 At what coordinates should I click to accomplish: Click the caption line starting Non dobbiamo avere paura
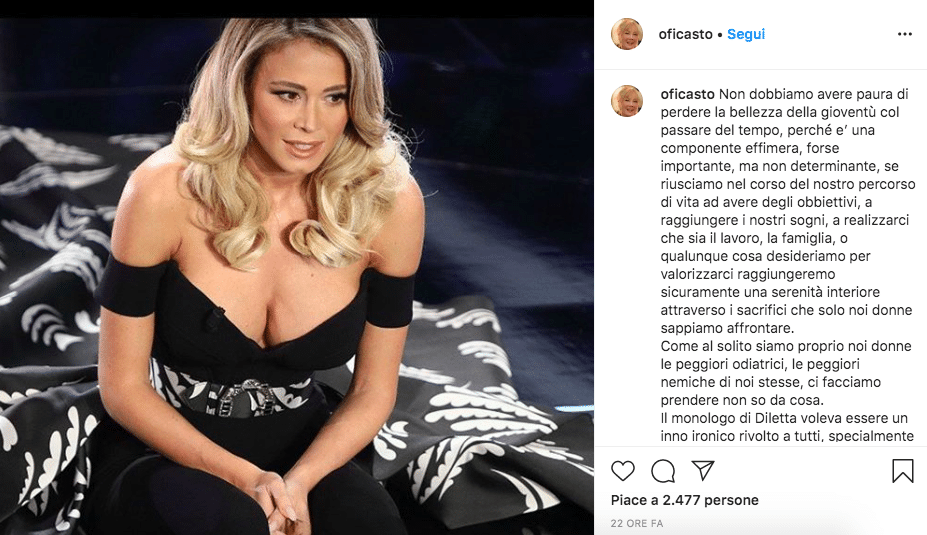click(785, 94)
